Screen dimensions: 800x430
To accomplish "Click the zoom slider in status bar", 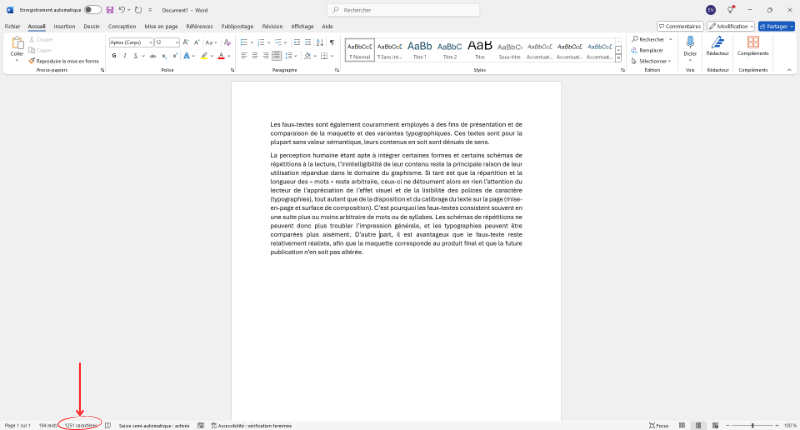I will (753, 425).
